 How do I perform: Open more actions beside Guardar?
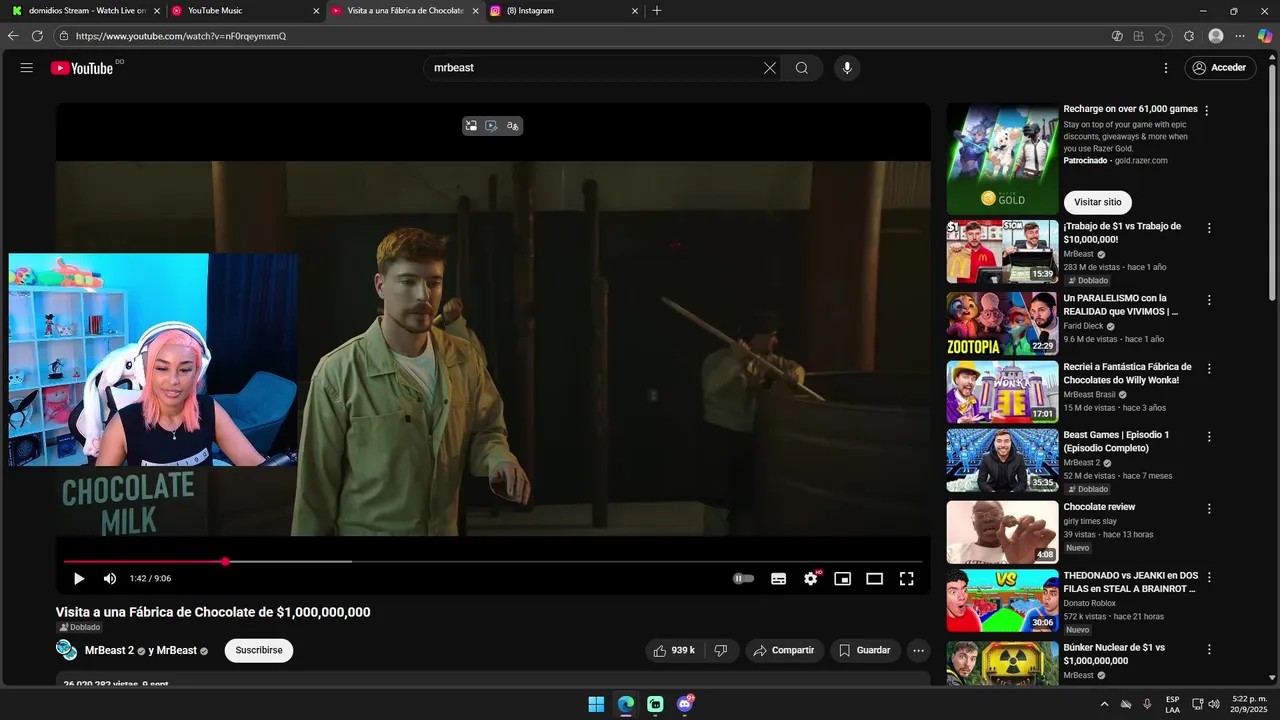pyautogui.click(x=918, y=651)
